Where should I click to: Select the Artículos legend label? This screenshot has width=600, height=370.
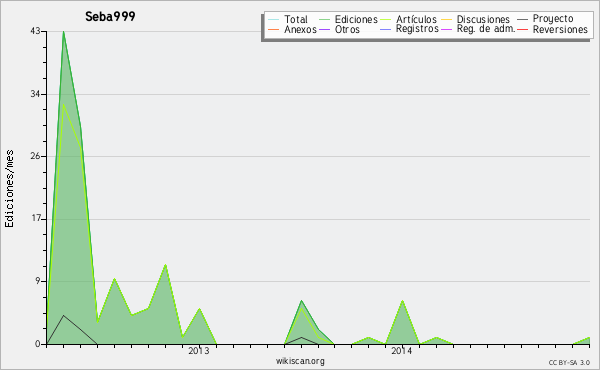[416, 19]
